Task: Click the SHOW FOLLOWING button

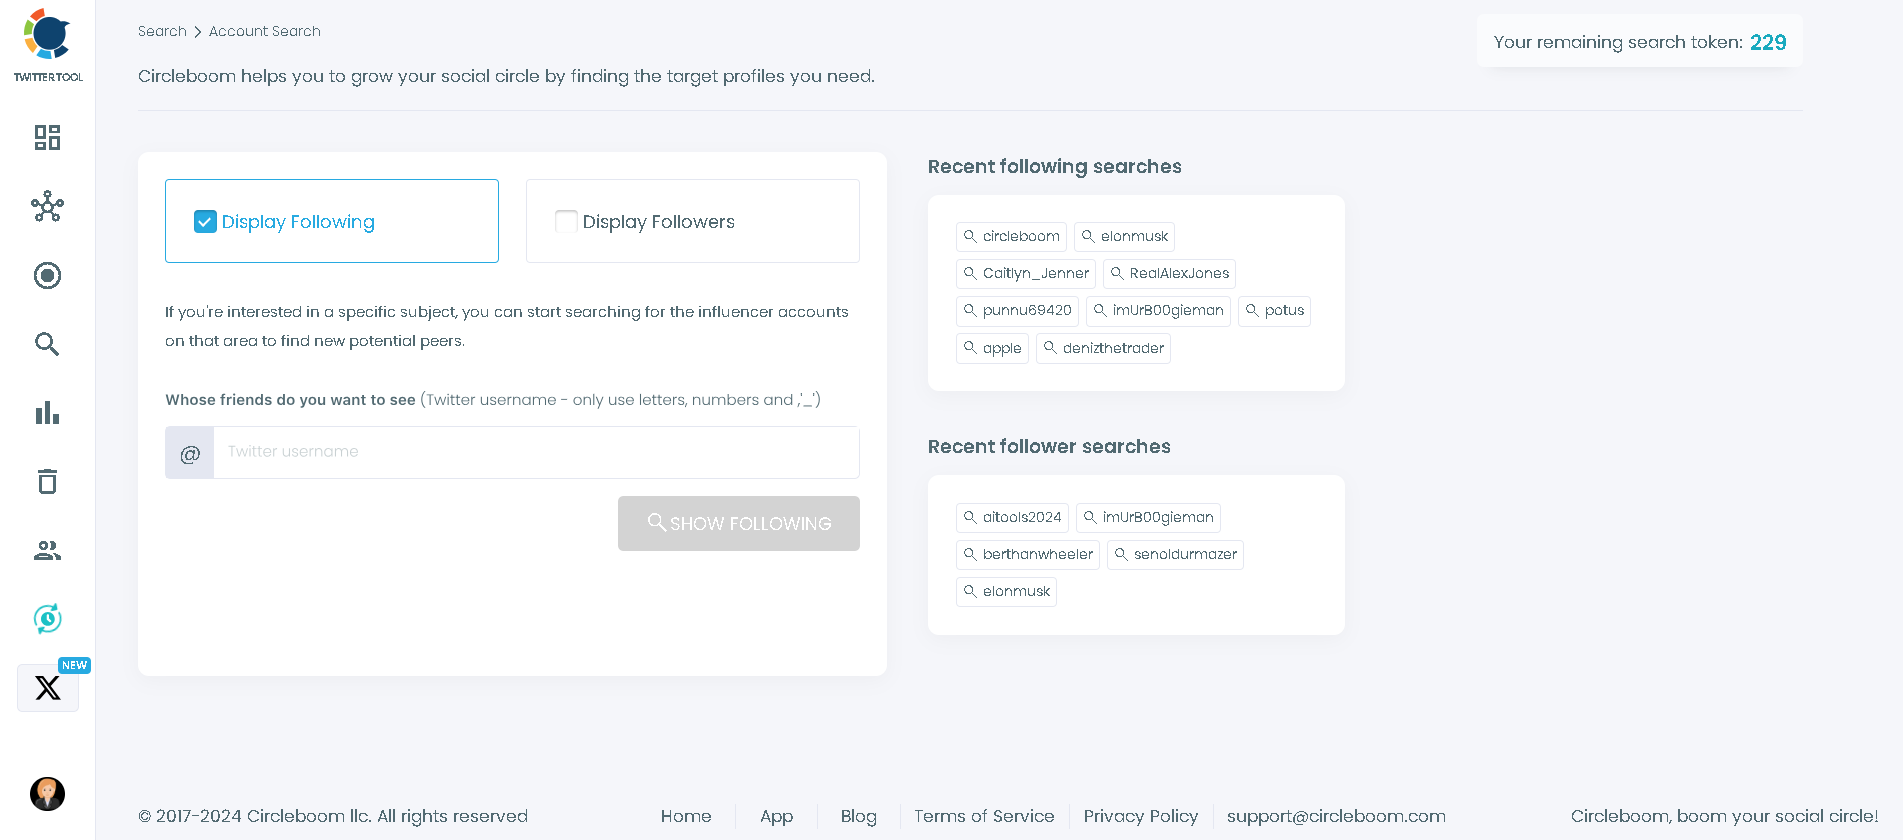Action: coord(739,524)
